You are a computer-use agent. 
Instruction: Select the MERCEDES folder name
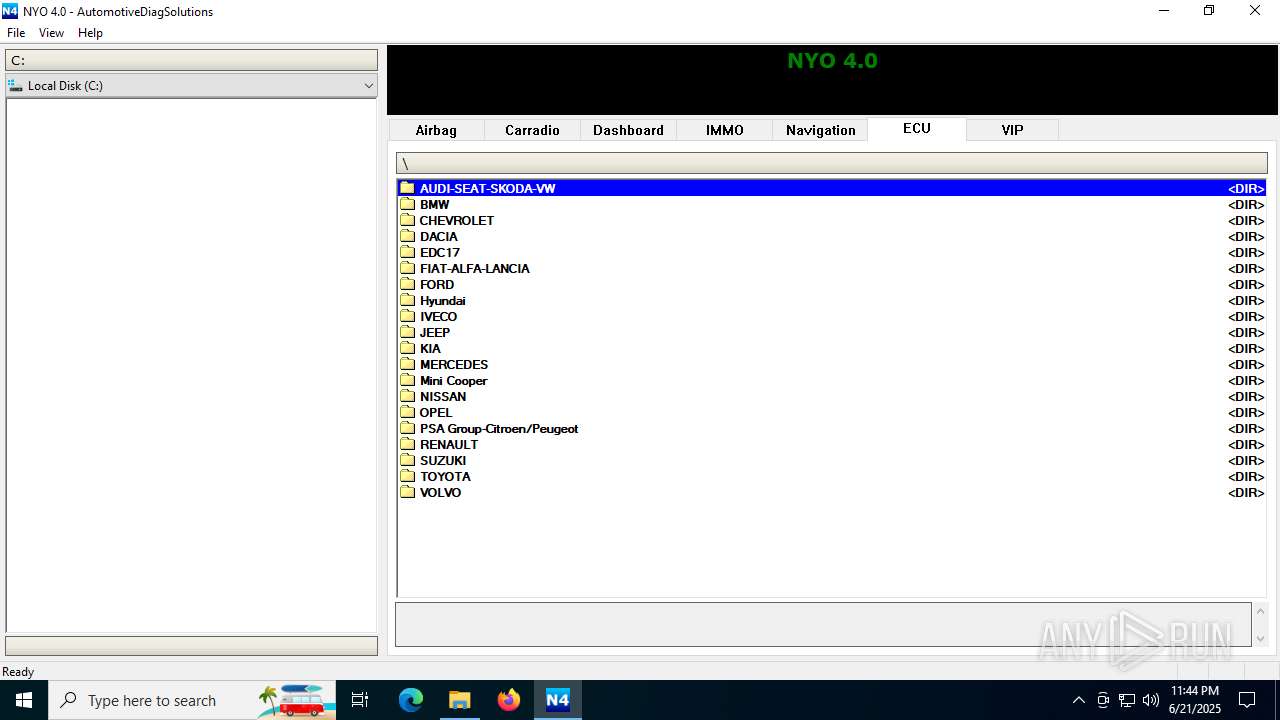454,364
